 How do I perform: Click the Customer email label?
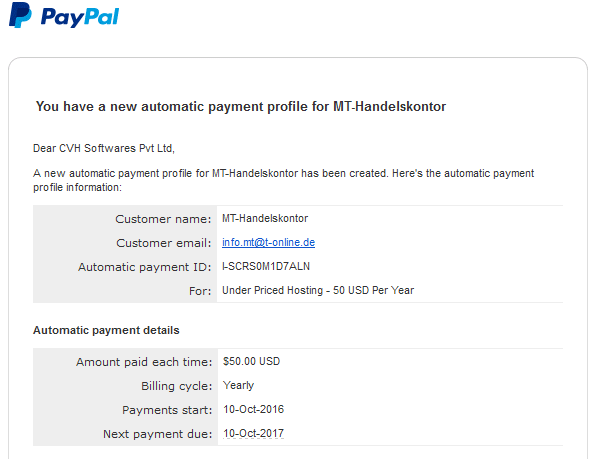(164, 243)
